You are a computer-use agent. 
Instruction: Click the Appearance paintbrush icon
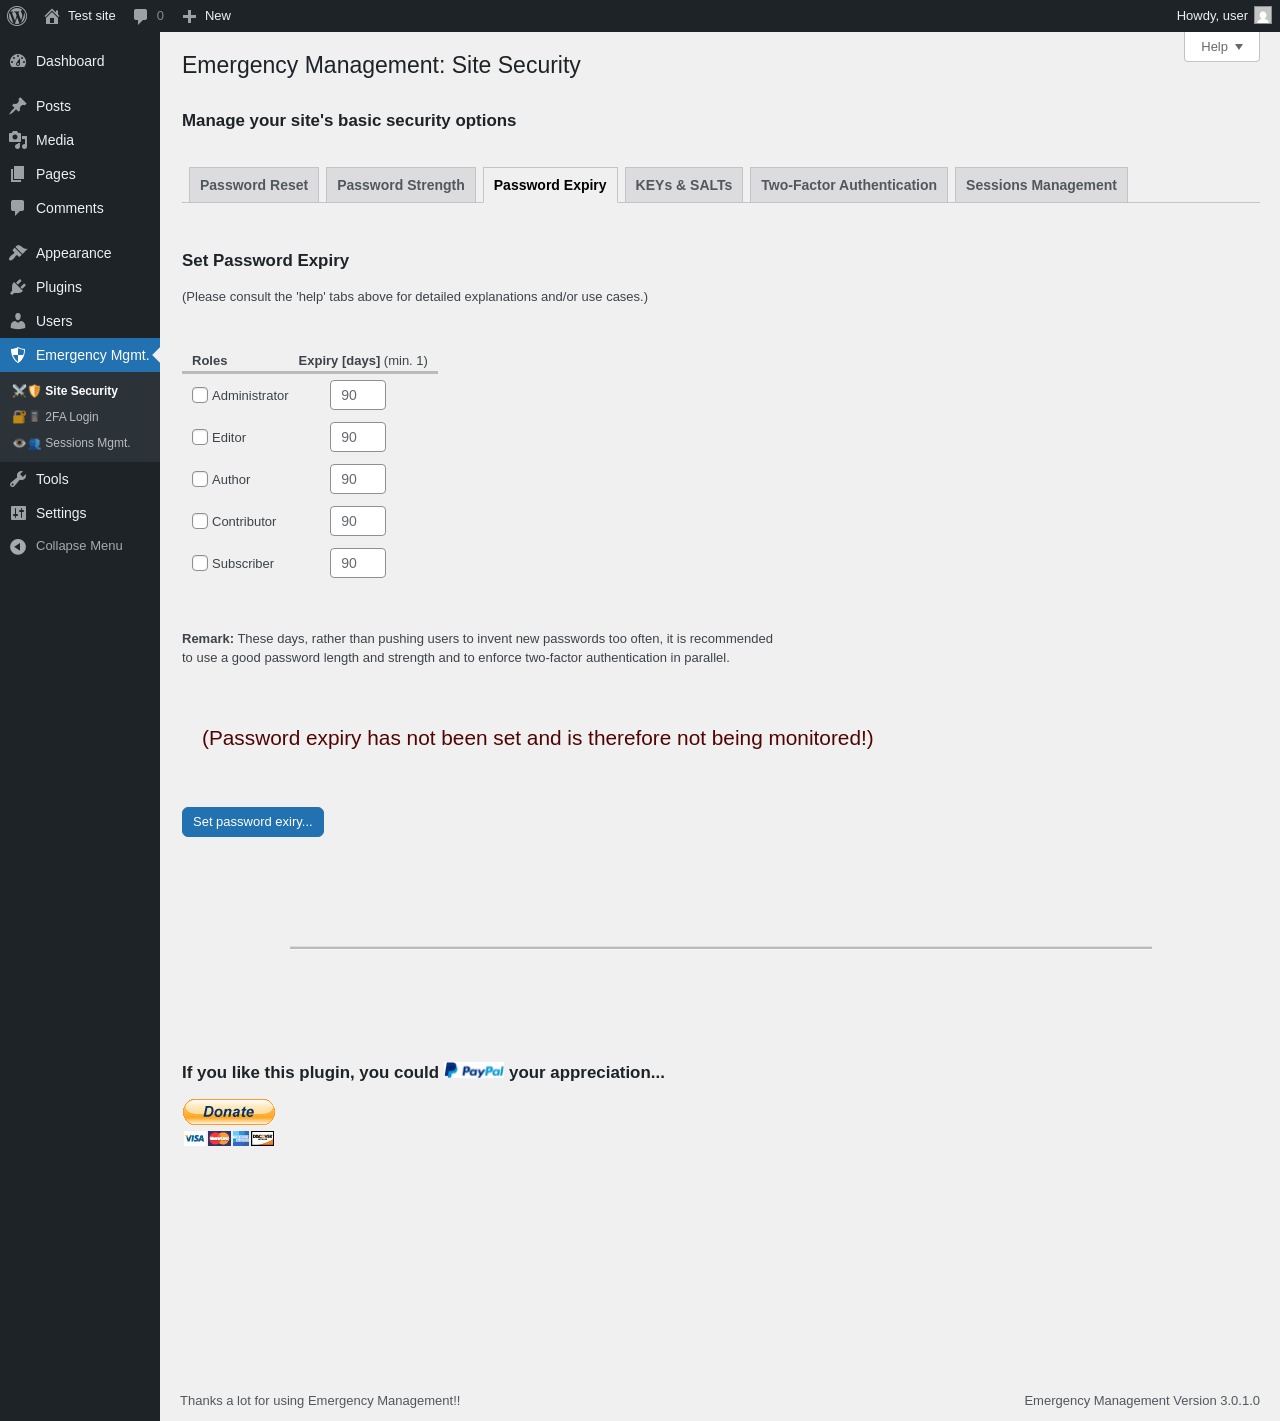coord(18,253)
